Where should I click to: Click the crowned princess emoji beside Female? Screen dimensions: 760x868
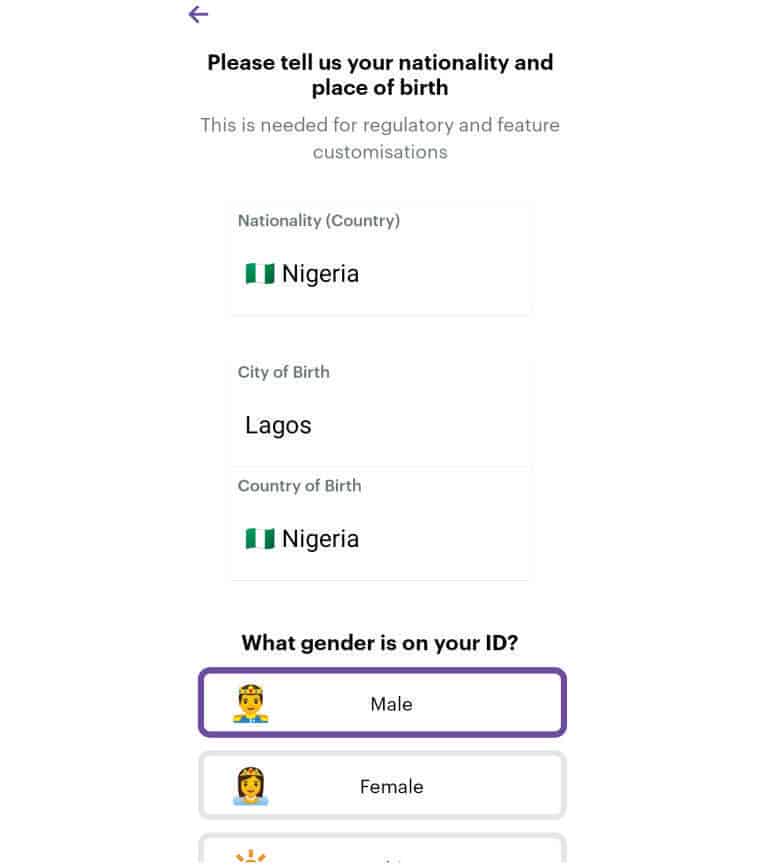(x=250, y=787)
